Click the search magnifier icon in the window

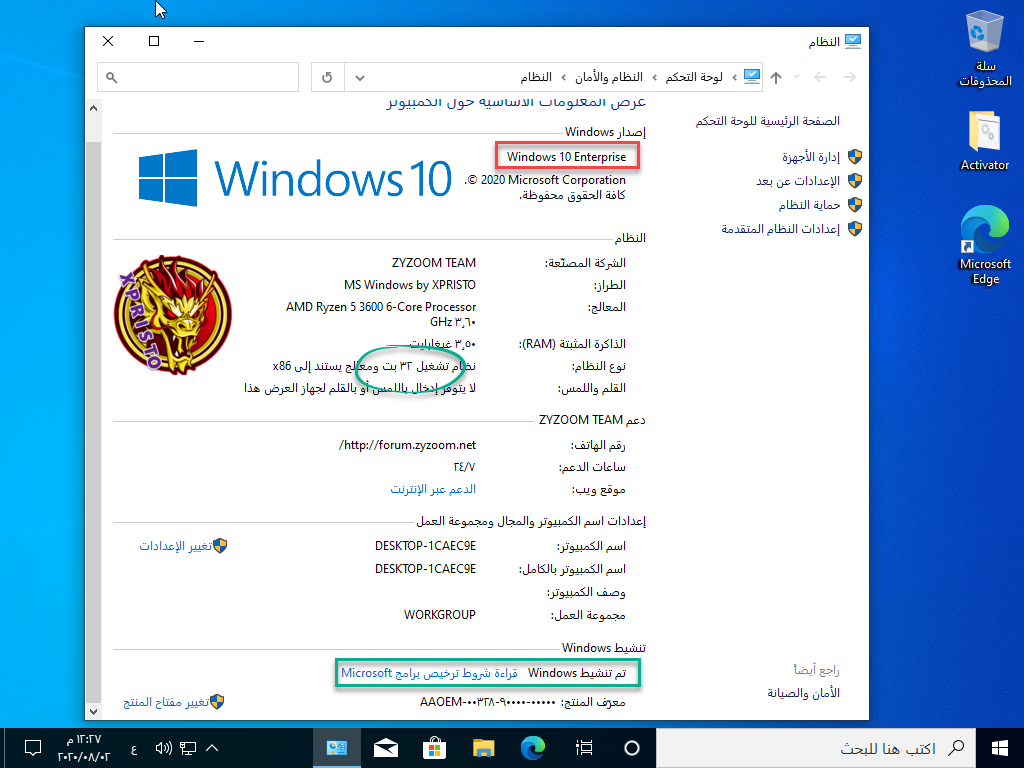[112, 78]
